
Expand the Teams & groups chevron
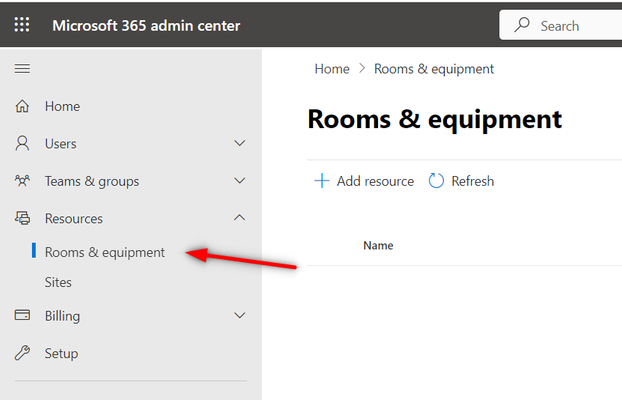(240, 181)
